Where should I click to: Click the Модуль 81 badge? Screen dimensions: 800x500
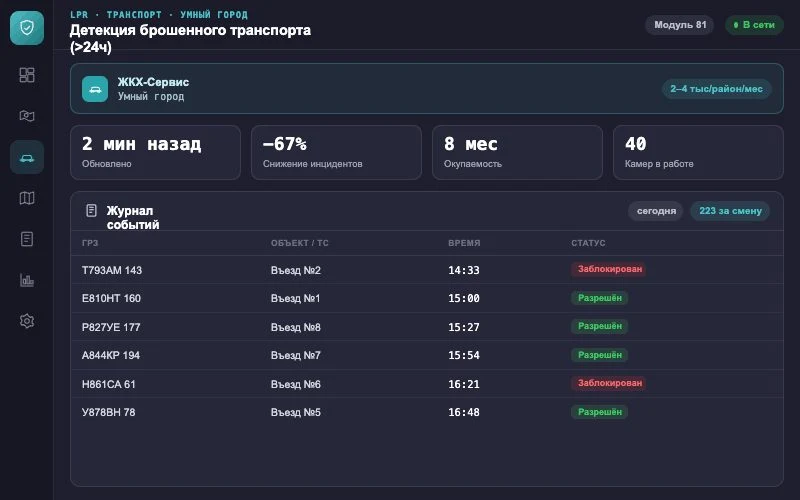680,24
